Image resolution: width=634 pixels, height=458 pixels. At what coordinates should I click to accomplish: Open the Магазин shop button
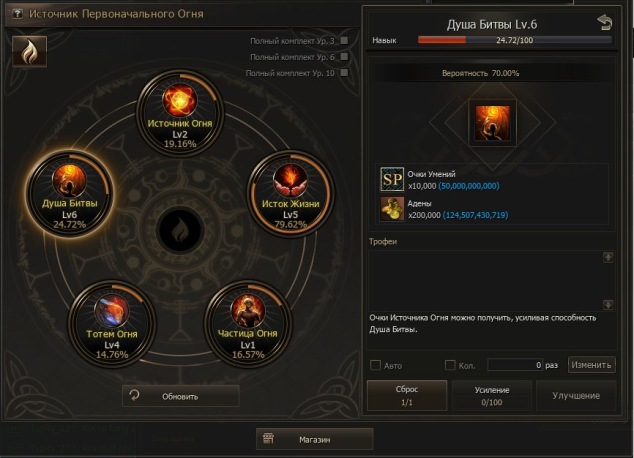click(315, 439)
